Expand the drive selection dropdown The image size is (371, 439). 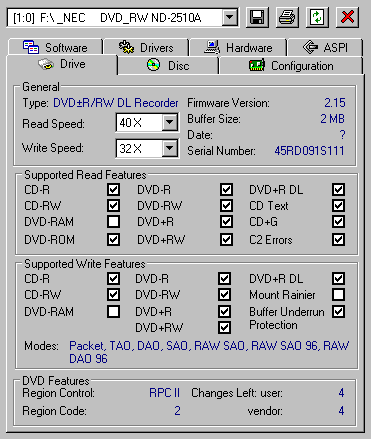pyautogui.click(x=230, y=17)
